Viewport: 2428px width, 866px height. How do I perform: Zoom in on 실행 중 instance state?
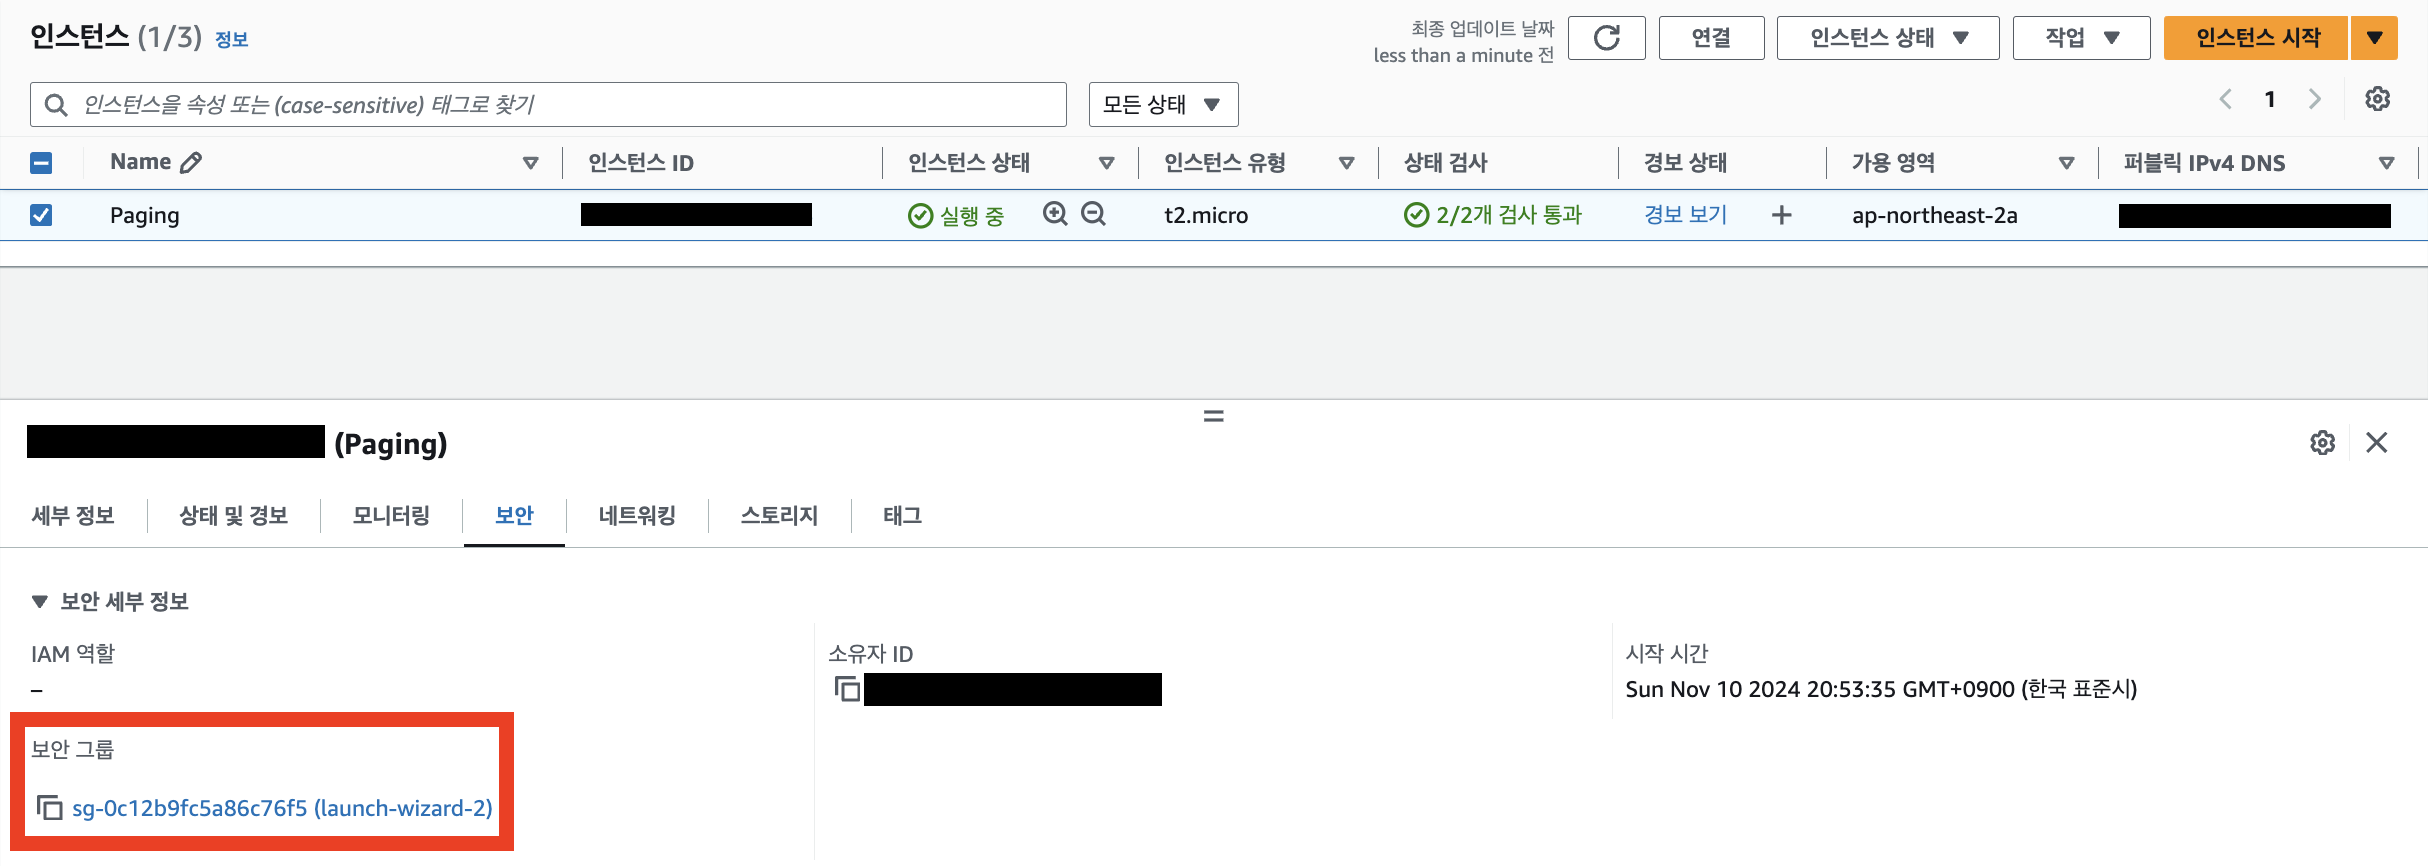coord(1054,214)
